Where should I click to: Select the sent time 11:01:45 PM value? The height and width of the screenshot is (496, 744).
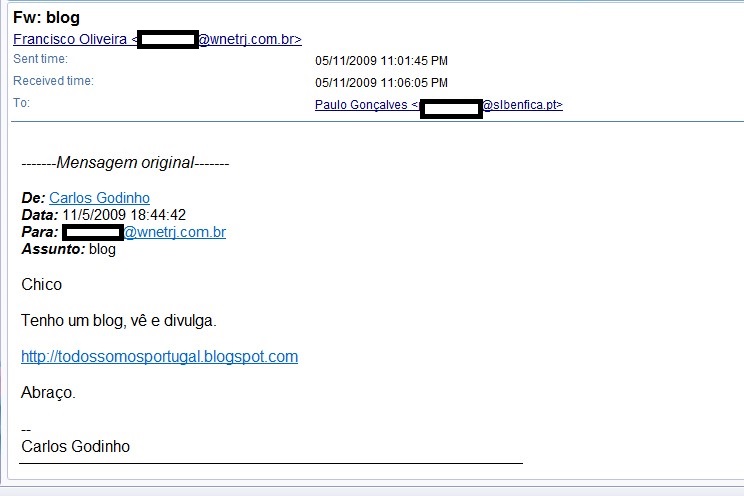381,60
